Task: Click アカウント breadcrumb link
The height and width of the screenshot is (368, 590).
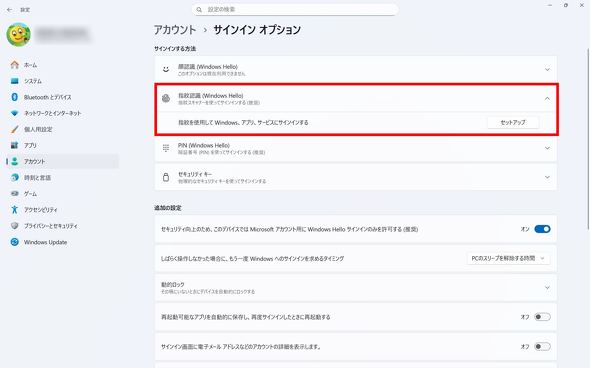Action: (x=175, y=30)
